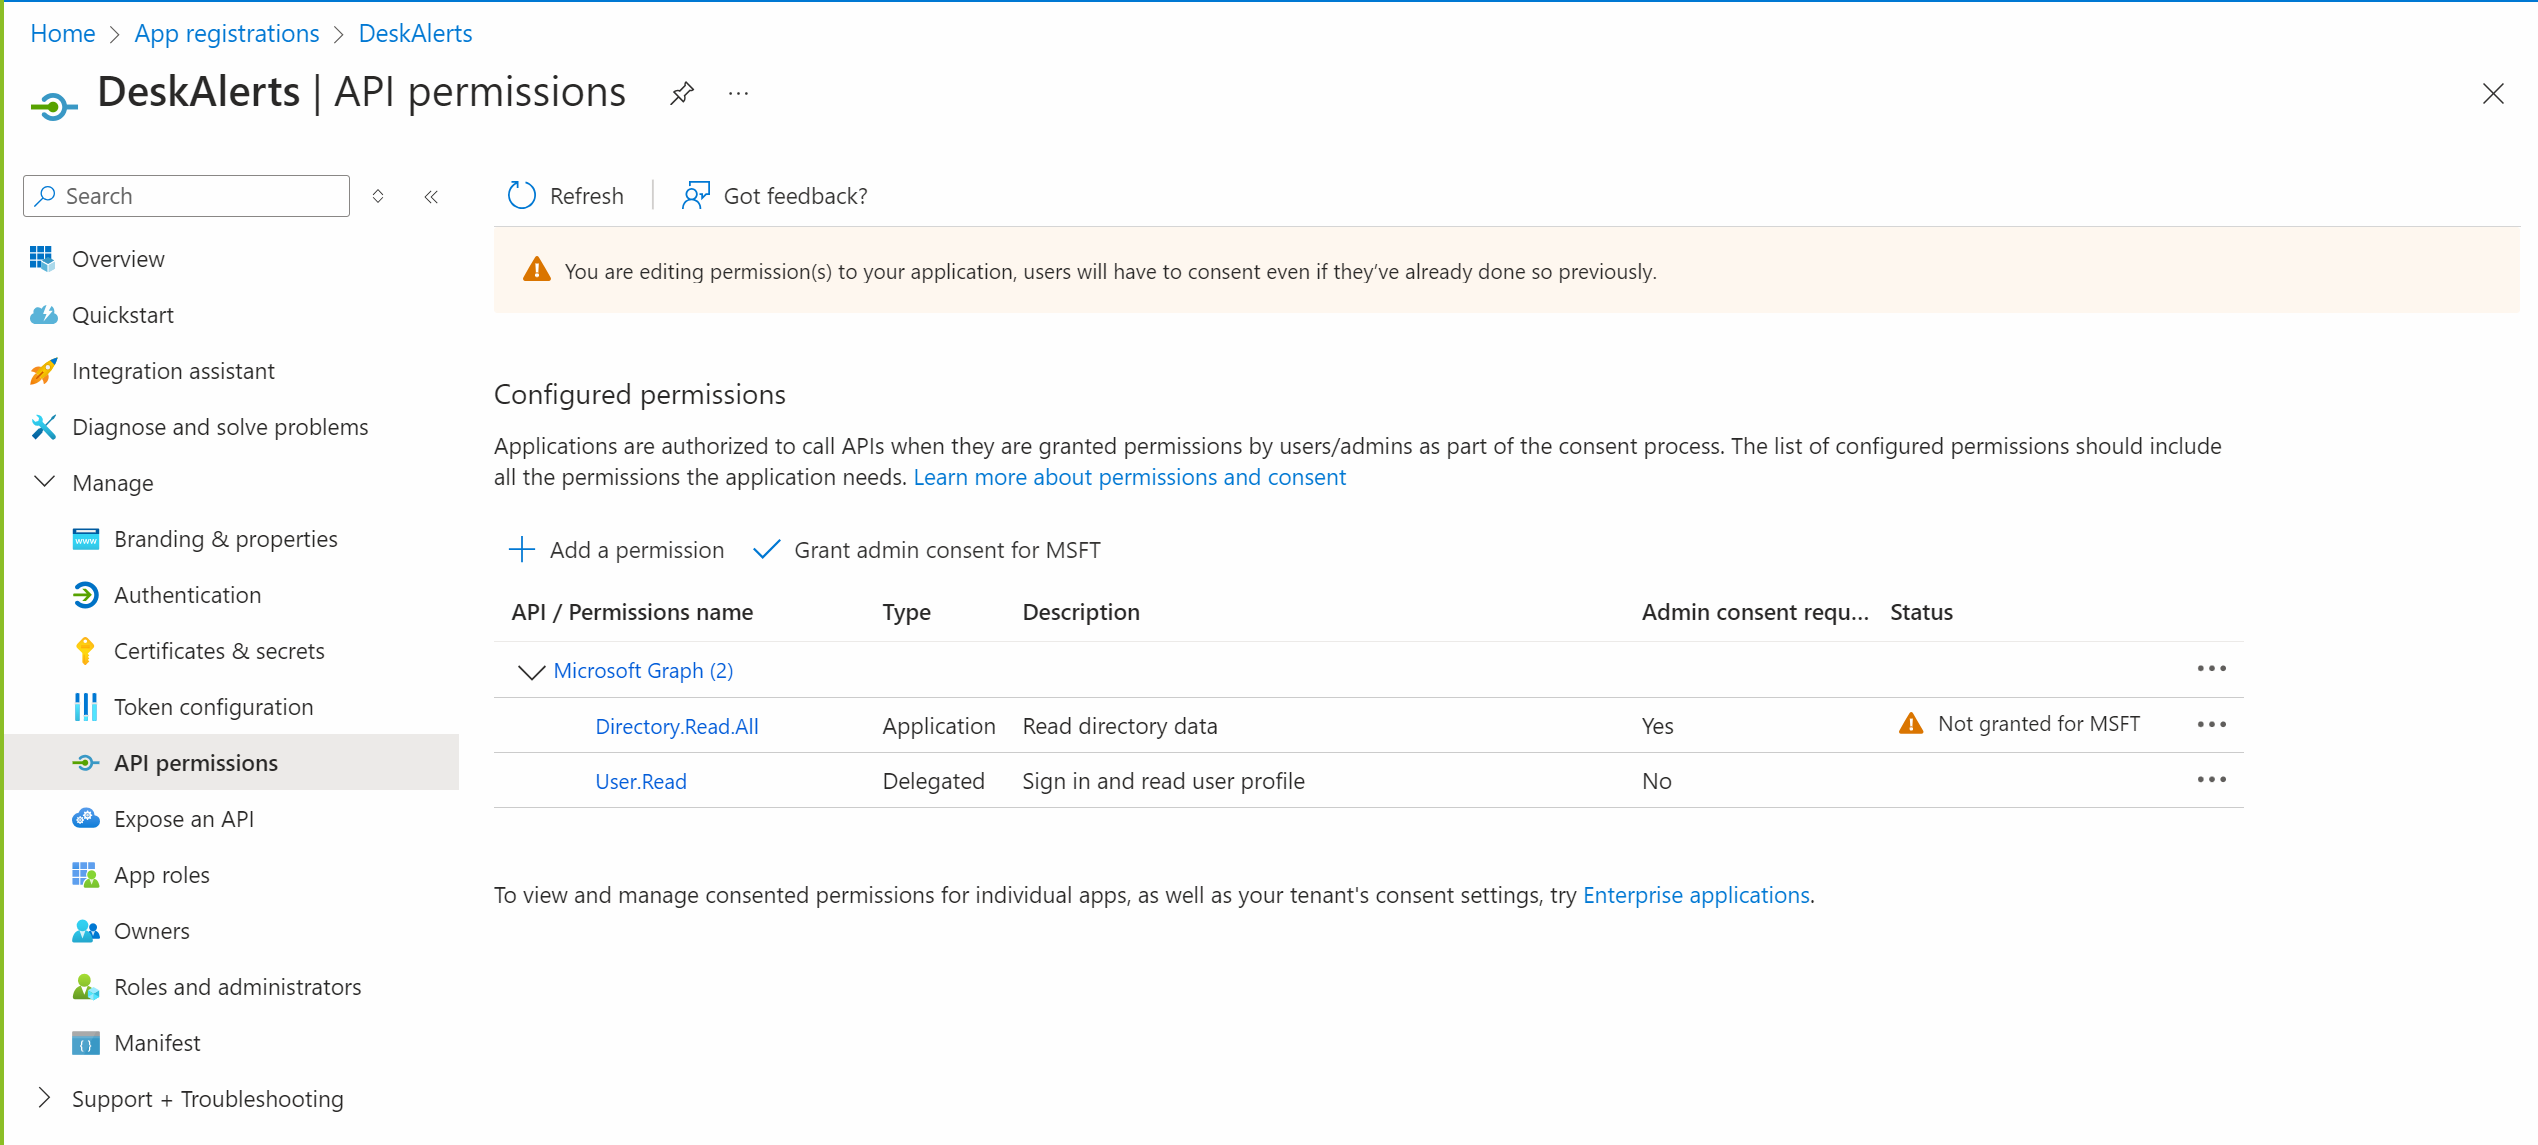Open User.Read row options ellipsis
The height and width of the screenshot is (1145, 2538).
point(2211,780)
